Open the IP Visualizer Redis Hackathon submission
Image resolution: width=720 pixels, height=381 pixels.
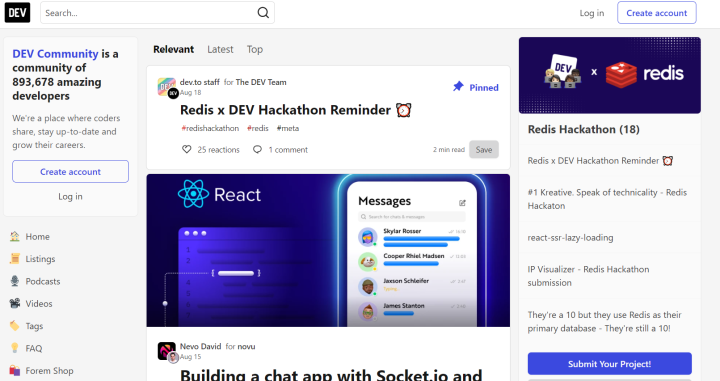(588, 276)
